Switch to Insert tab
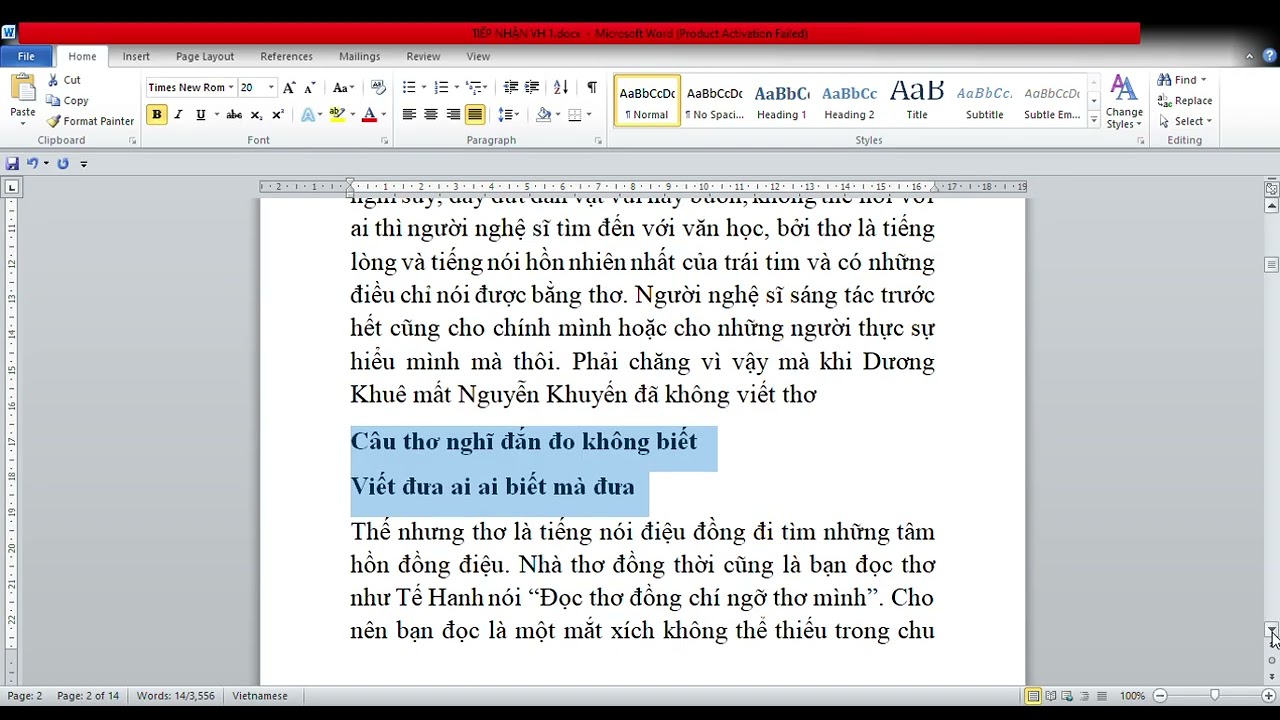 click(136, 56)
